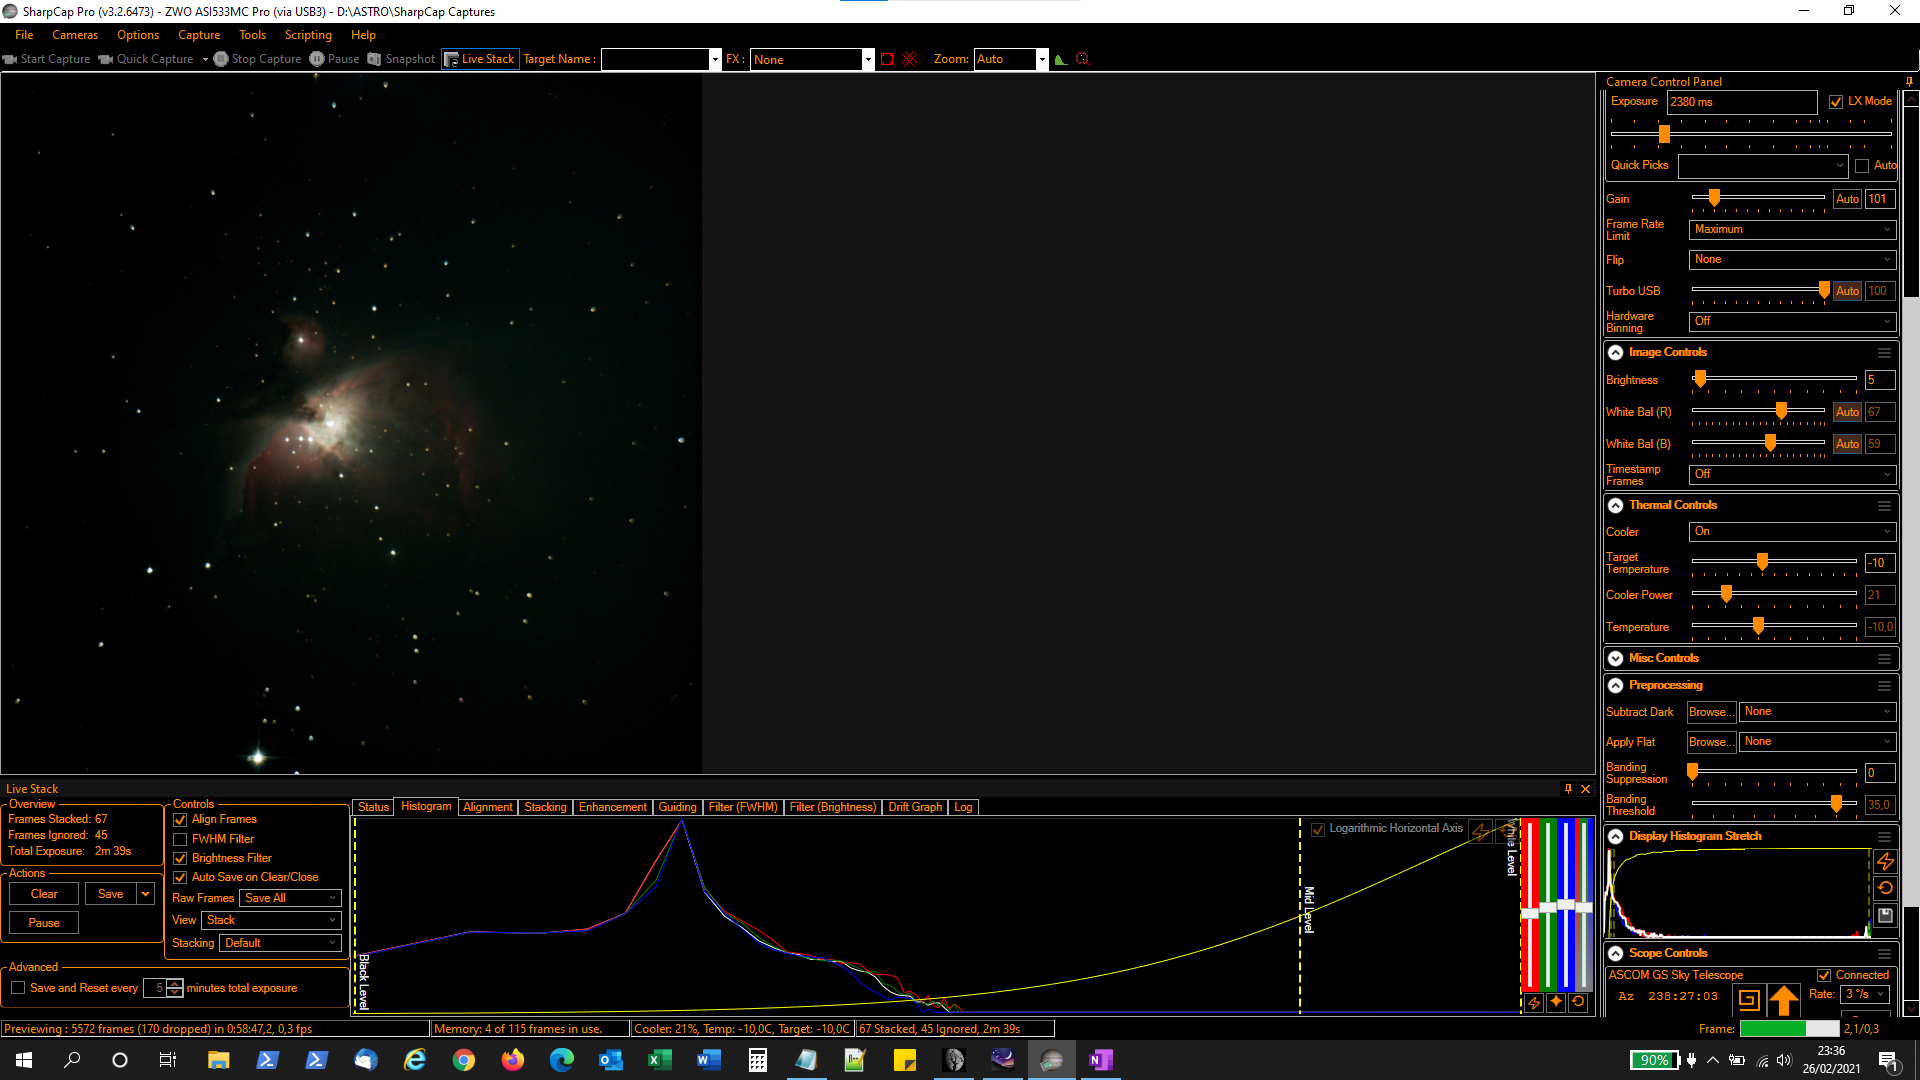The height and width of the screenshot is (1080, 1920).
Task: Click the red reticule crosshair icon
Action: (x=909, y=59)
